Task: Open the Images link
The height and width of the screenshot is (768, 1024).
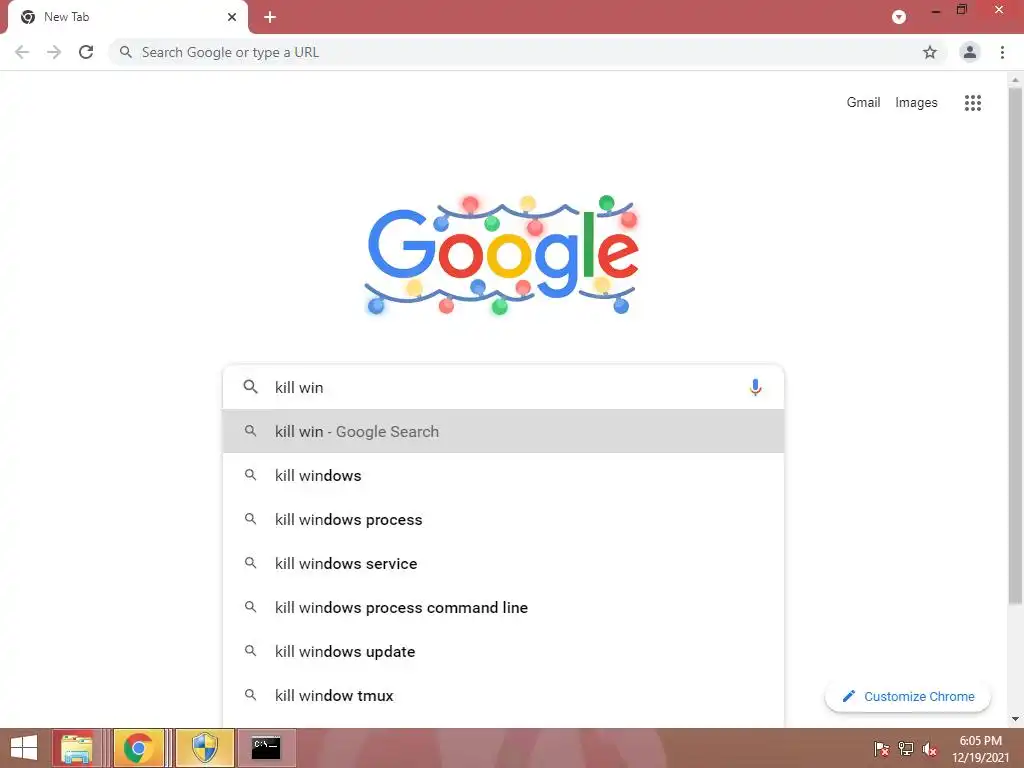Action: [x=916, y=103]
